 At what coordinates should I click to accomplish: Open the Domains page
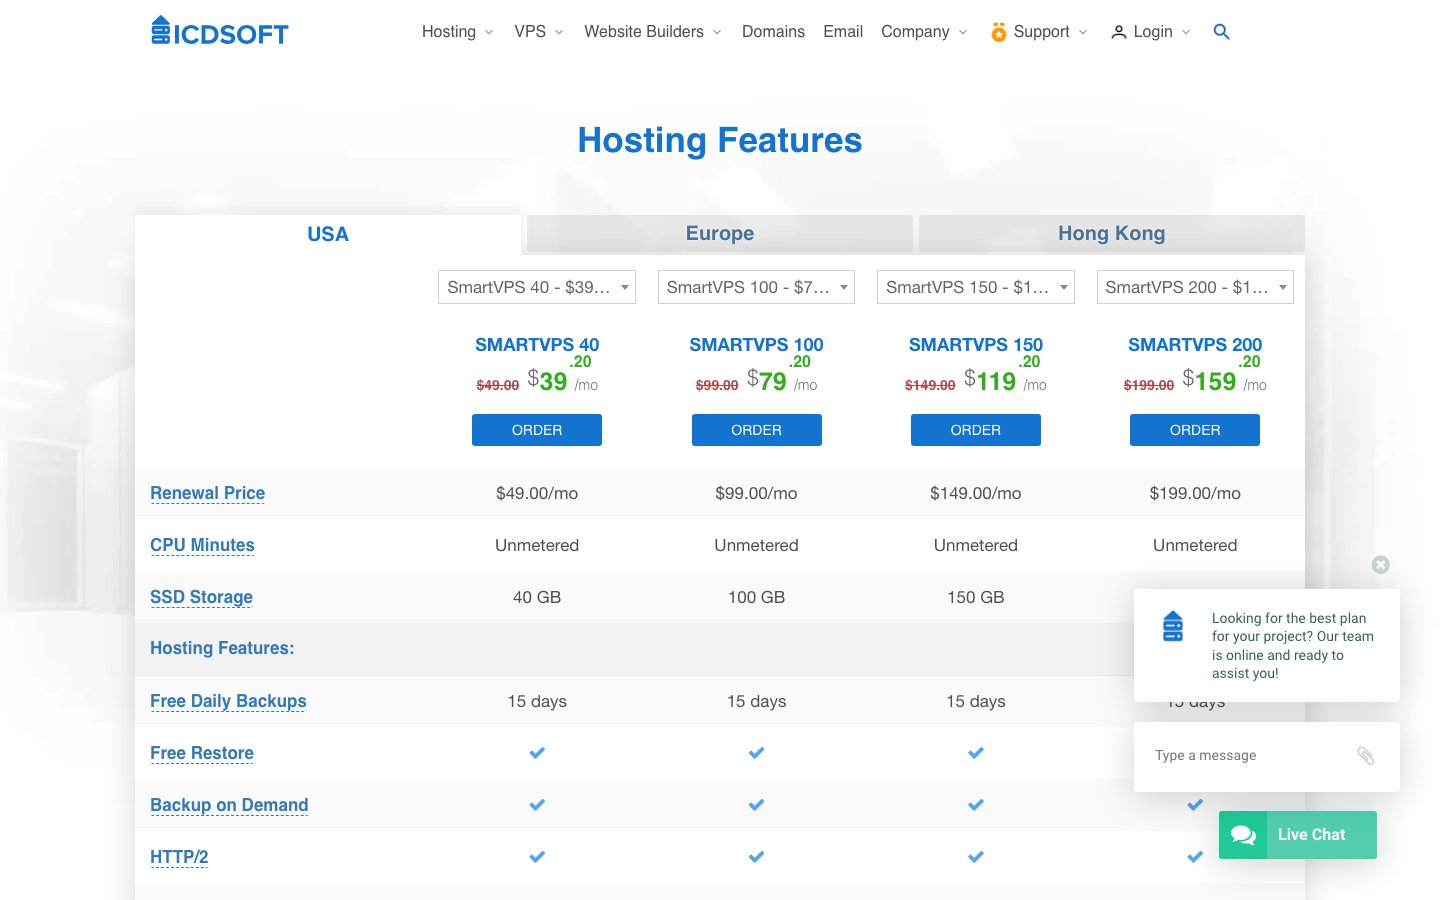pos(773,32)
